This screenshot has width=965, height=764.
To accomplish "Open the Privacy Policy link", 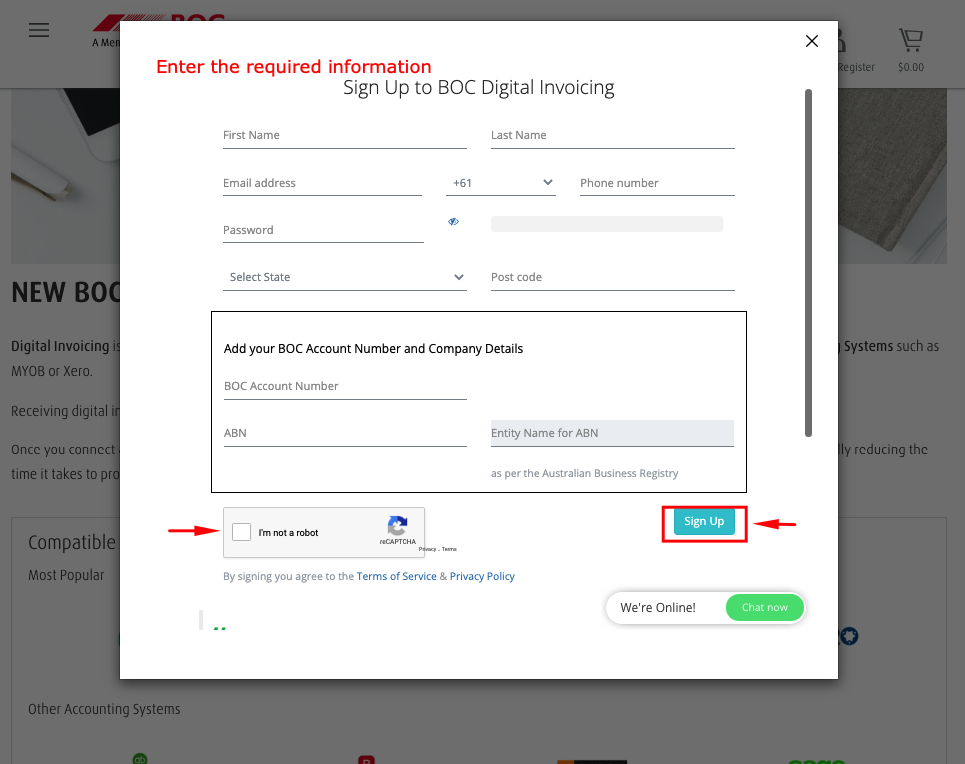I will tap(482, 576).
